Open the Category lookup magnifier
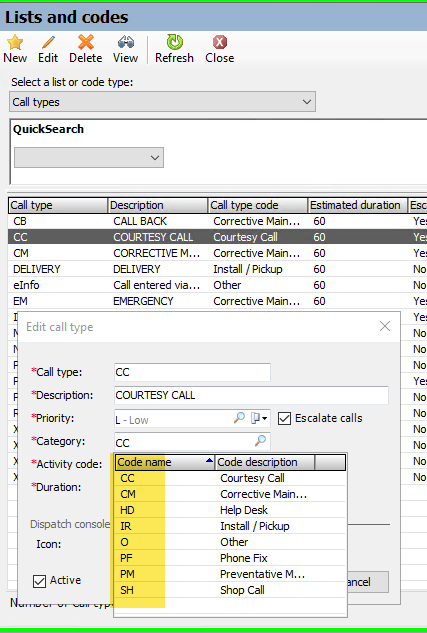Image resolution: width=427 pixels, height=633 pixels. coord(260,440)
